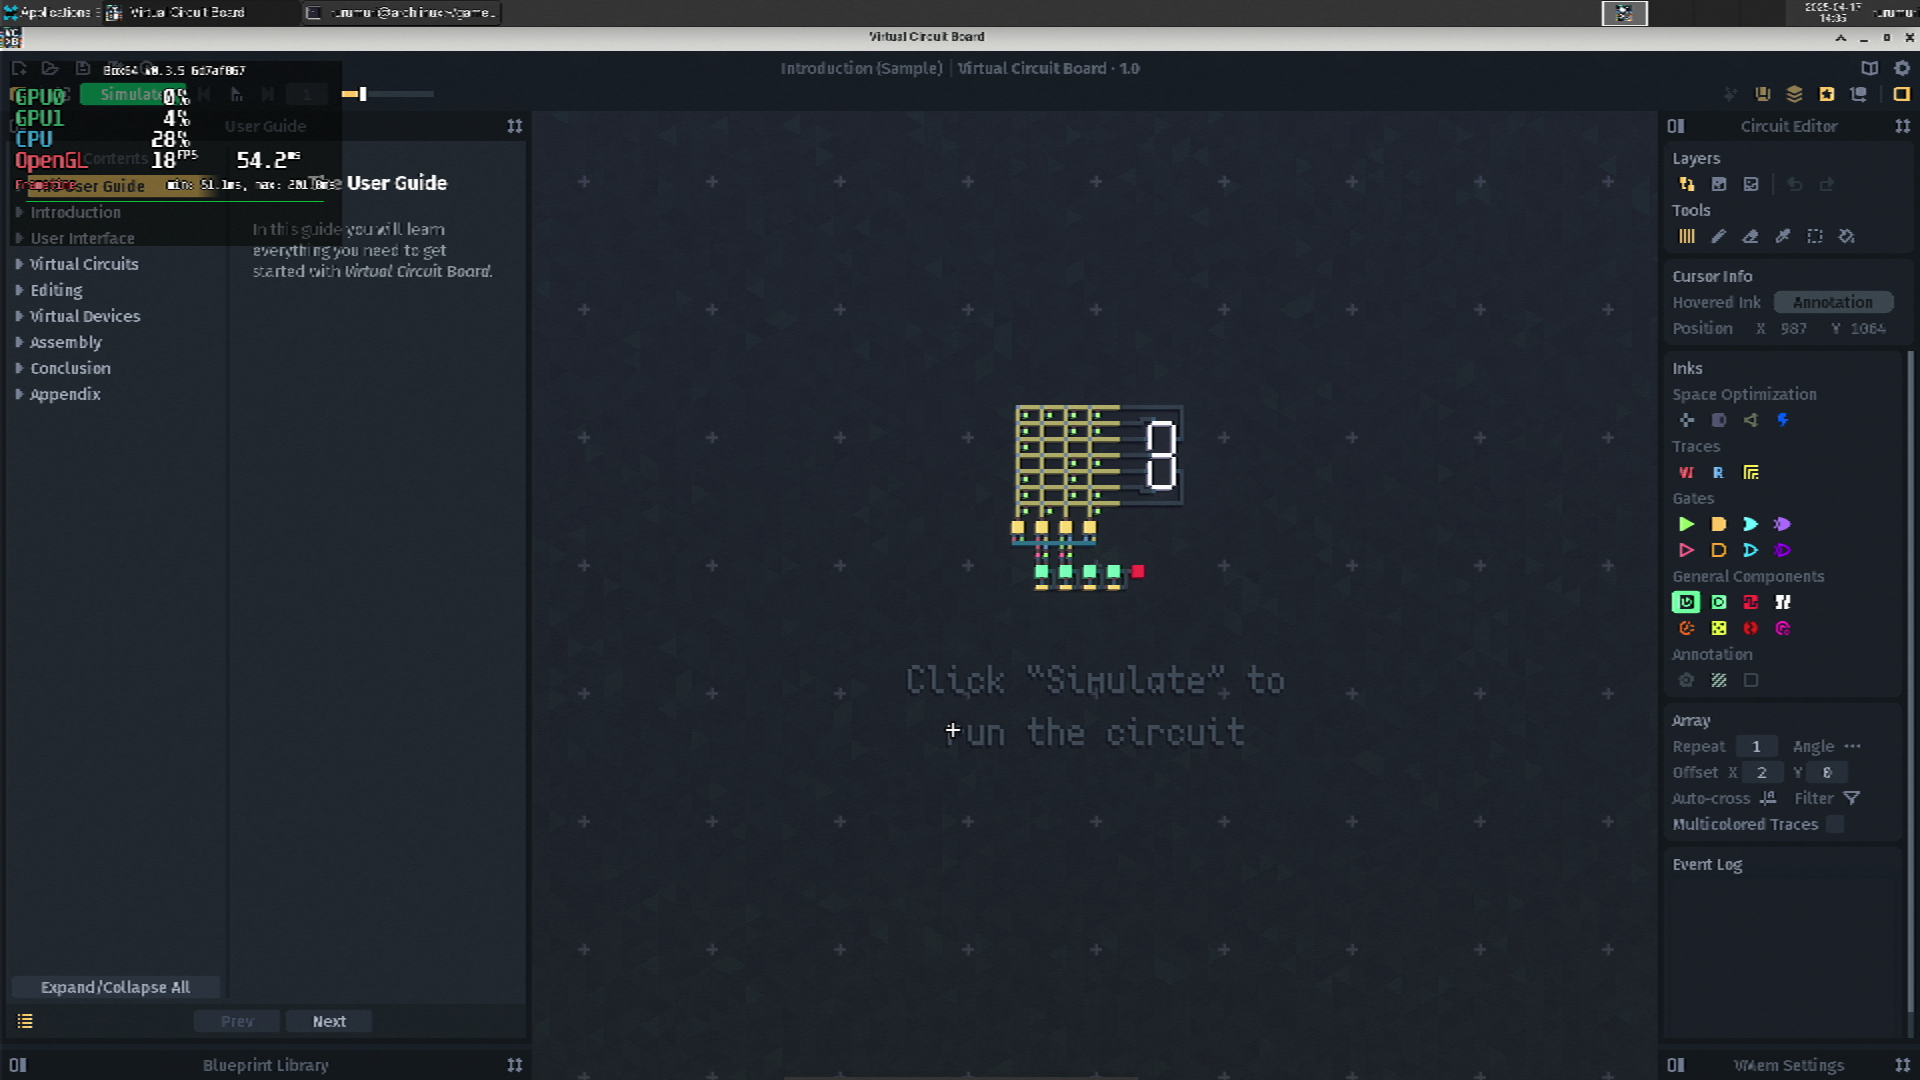Viewport: 1920px width, 1080px height.
Task: Select the Array tool in Tools
Action: point(1687,236)
